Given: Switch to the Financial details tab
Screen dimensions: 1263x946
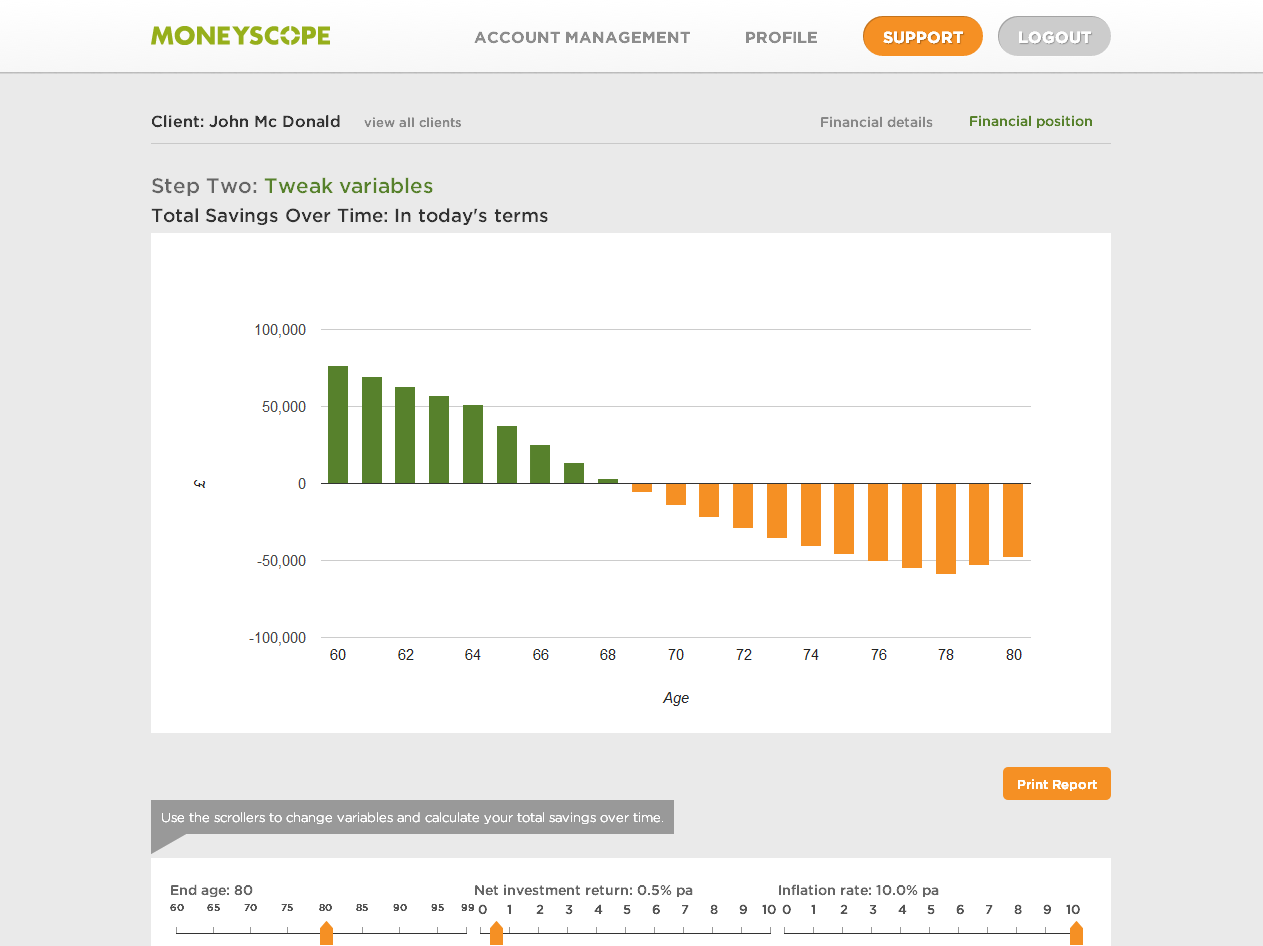Looking at the screenshot, I should point(876,122).
